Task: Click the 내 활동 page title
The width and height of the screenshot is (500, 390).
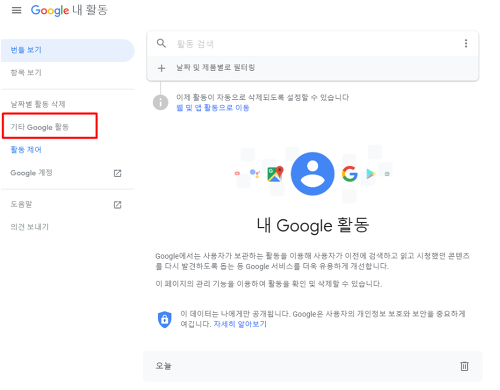Action: point(90,10)
